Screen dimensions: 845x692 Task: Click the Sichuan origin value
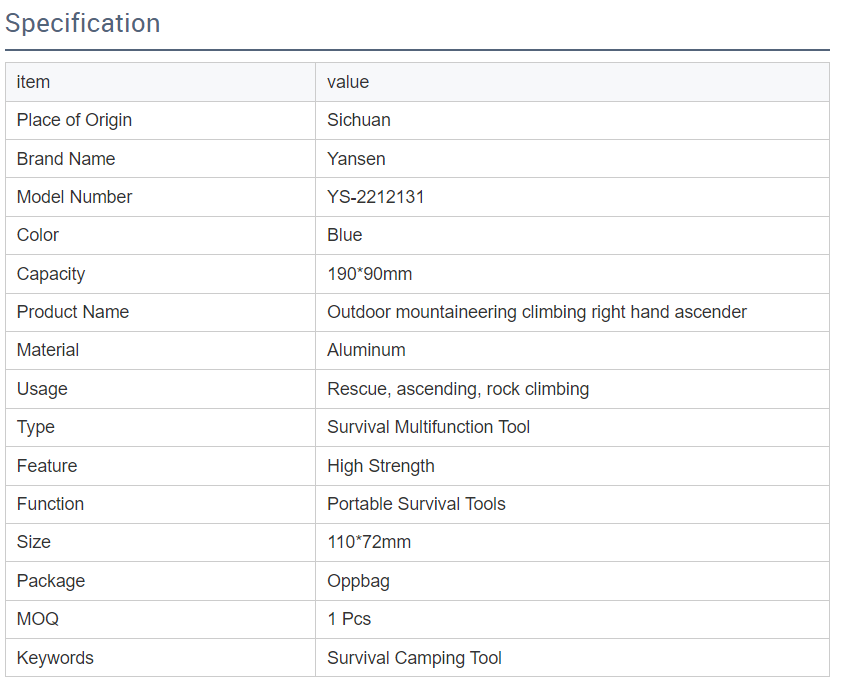(359, 120)
